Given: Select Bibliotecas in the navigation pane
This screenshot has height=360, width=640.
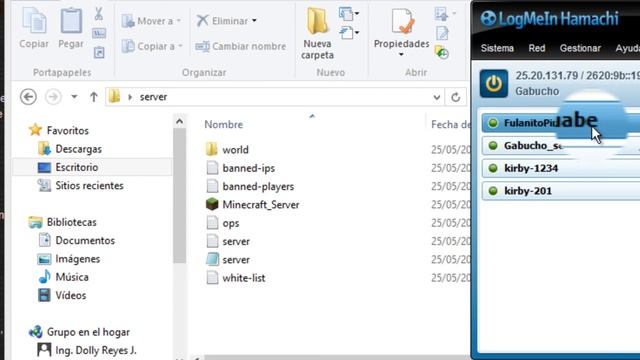Looking at the screenshot, I should pyautogui.click(x=63, y=222).
